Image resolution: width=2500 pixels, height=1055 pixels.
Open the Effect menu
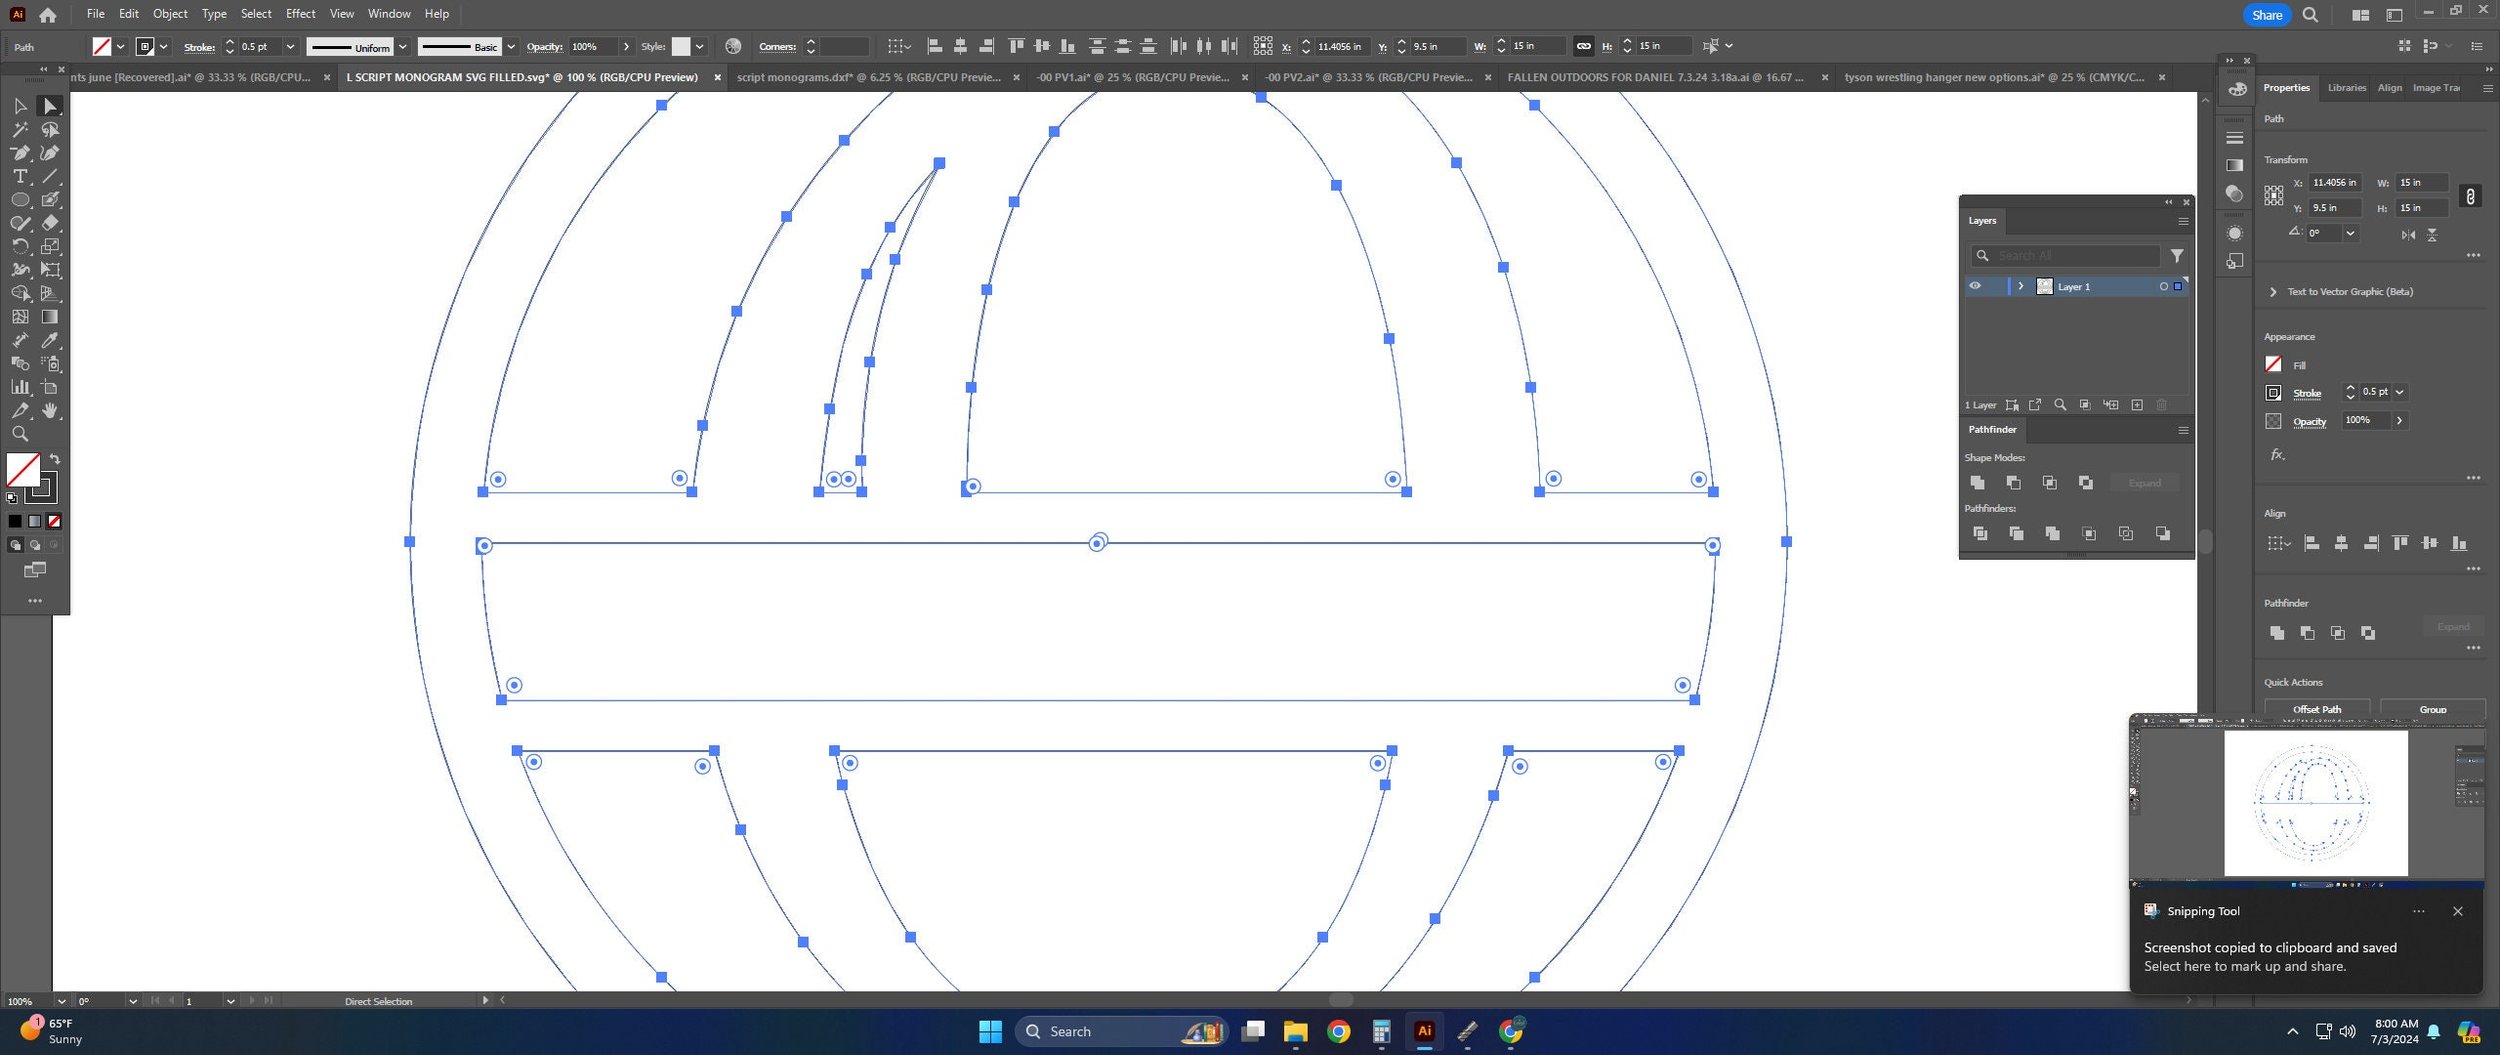[x=300, y=14]
